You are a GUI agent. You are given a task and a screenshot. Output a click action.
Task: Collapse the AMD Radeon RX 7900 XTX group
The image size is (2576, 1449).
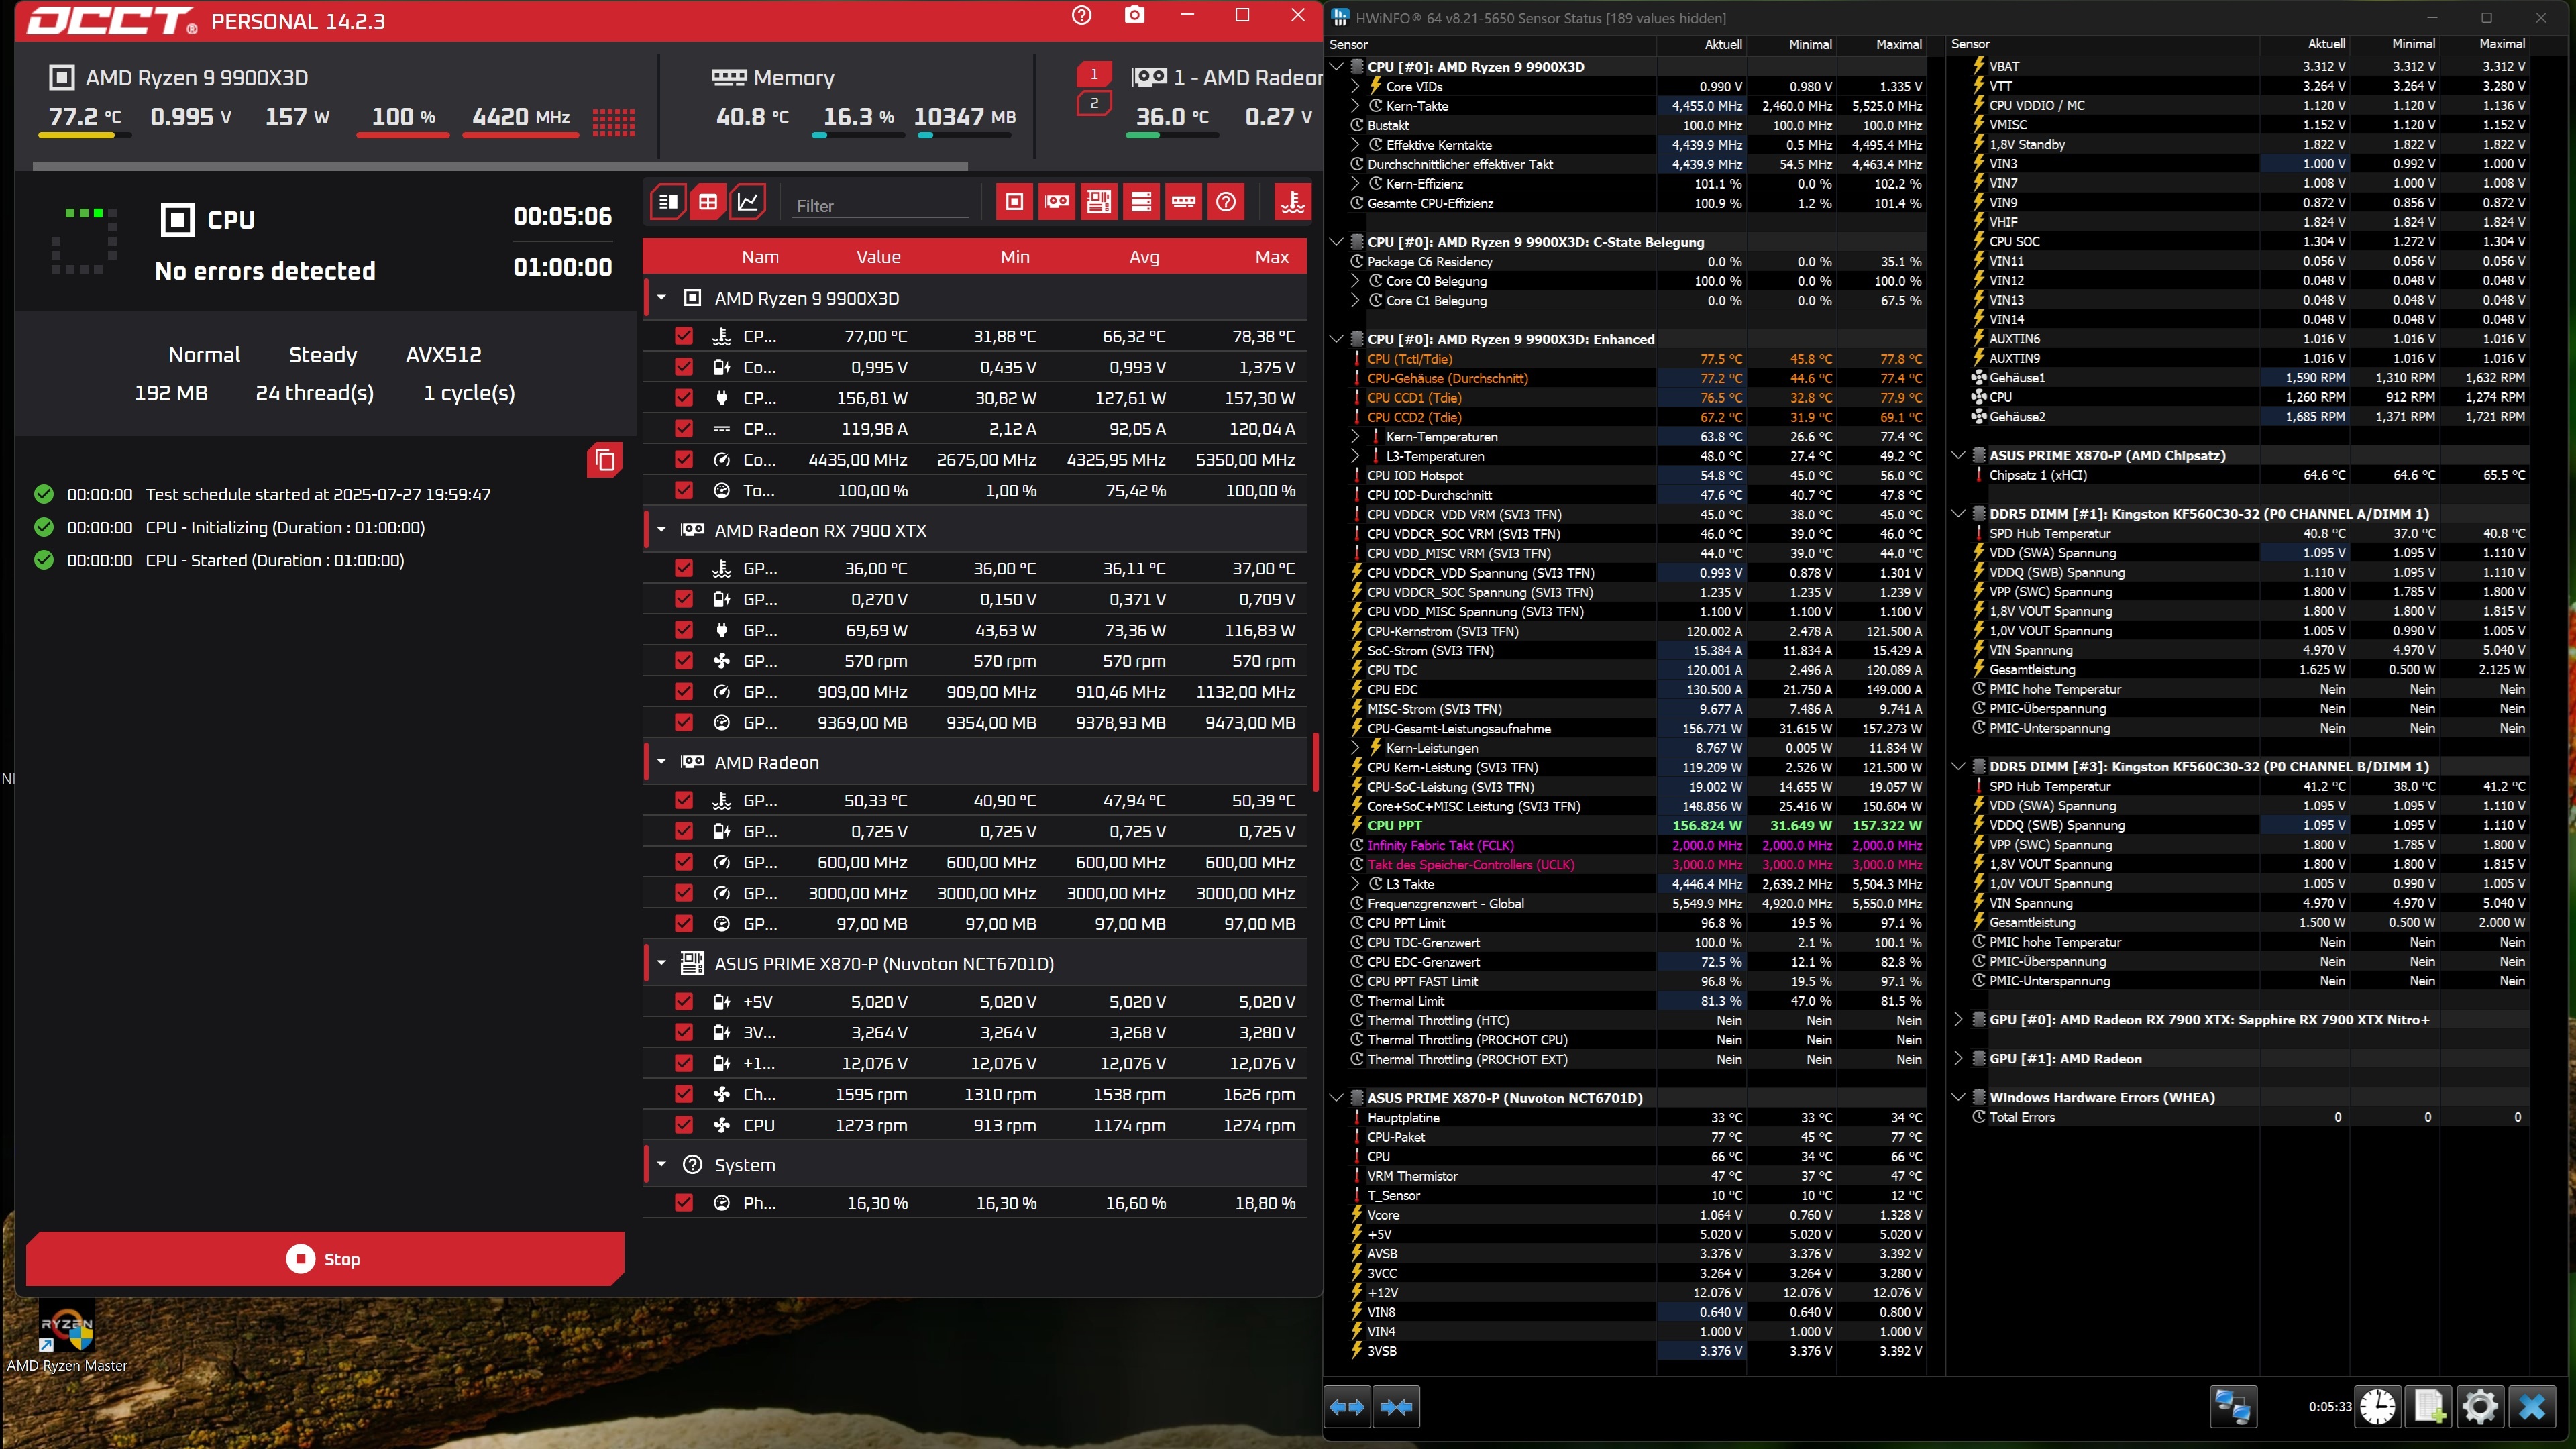(661, 530)
